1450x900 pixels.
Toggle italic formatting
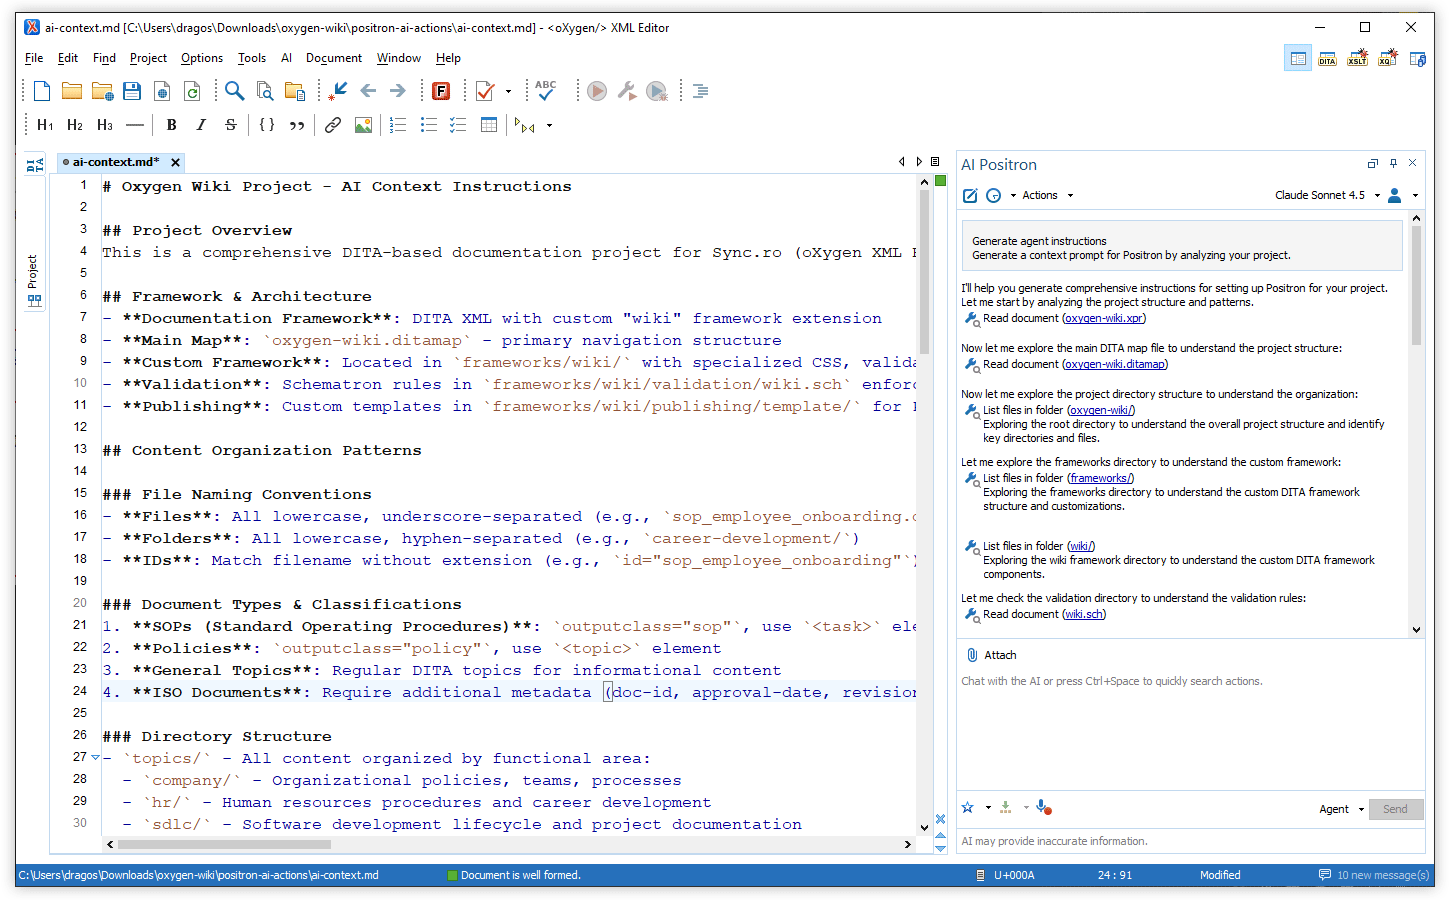(201, 125)
